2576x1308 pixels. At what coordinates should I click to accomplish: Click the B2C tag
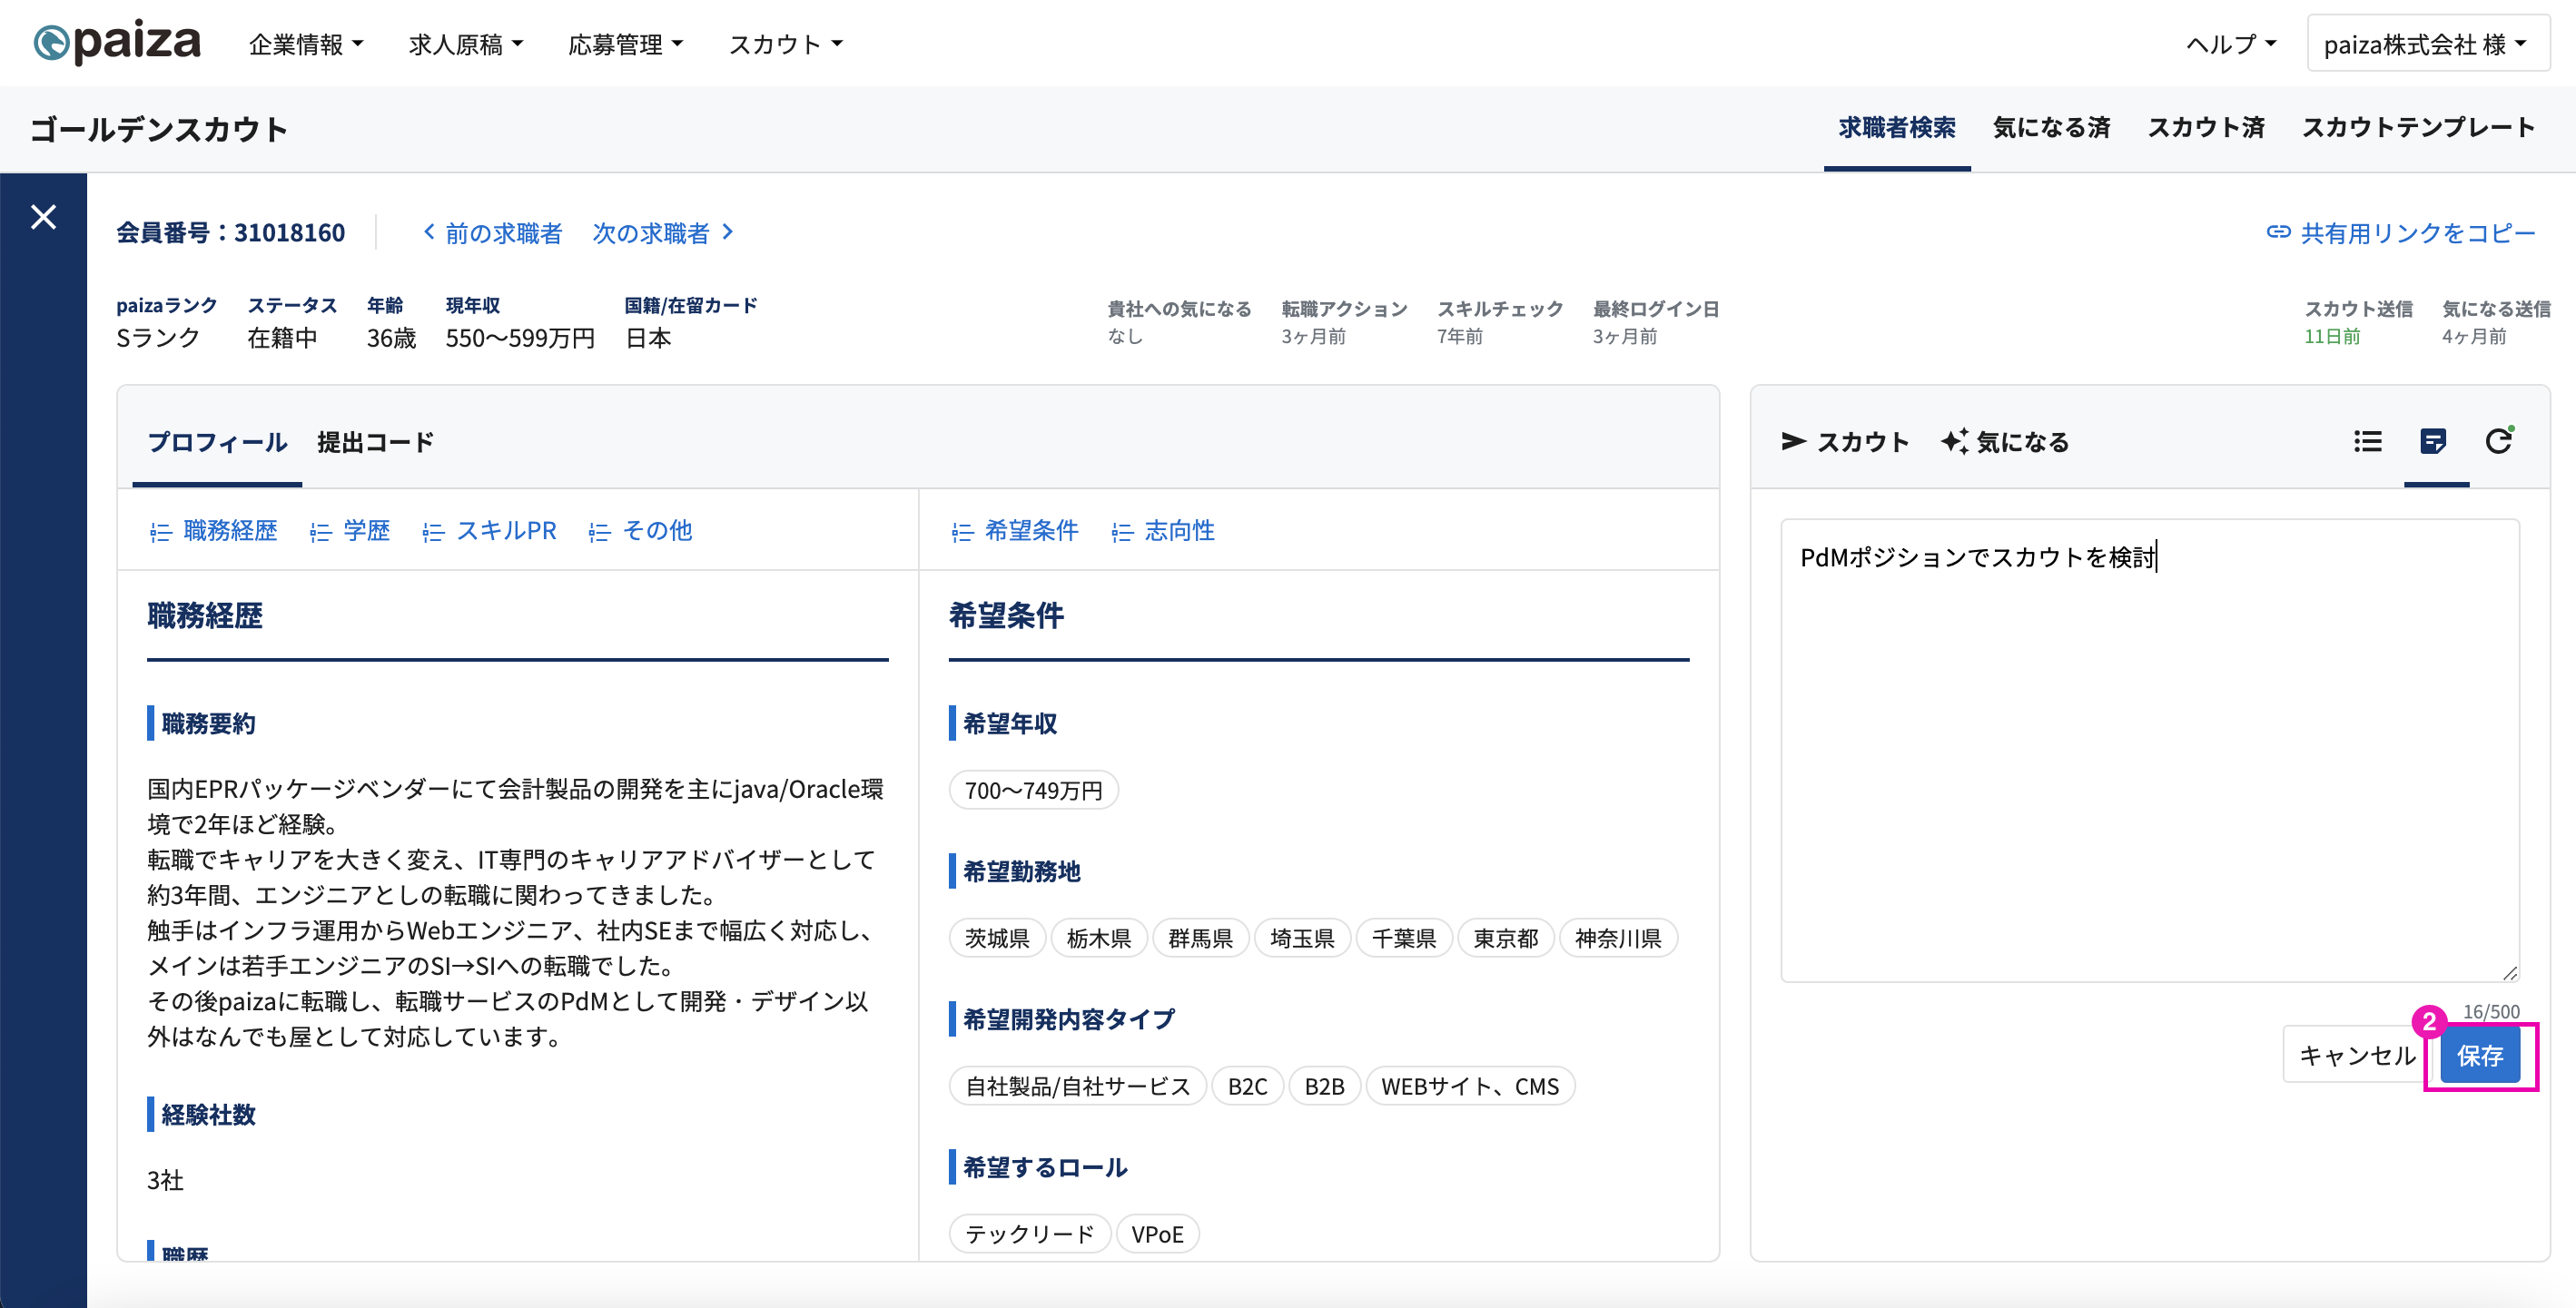pyautogui.click(x=1247, y=1086)
